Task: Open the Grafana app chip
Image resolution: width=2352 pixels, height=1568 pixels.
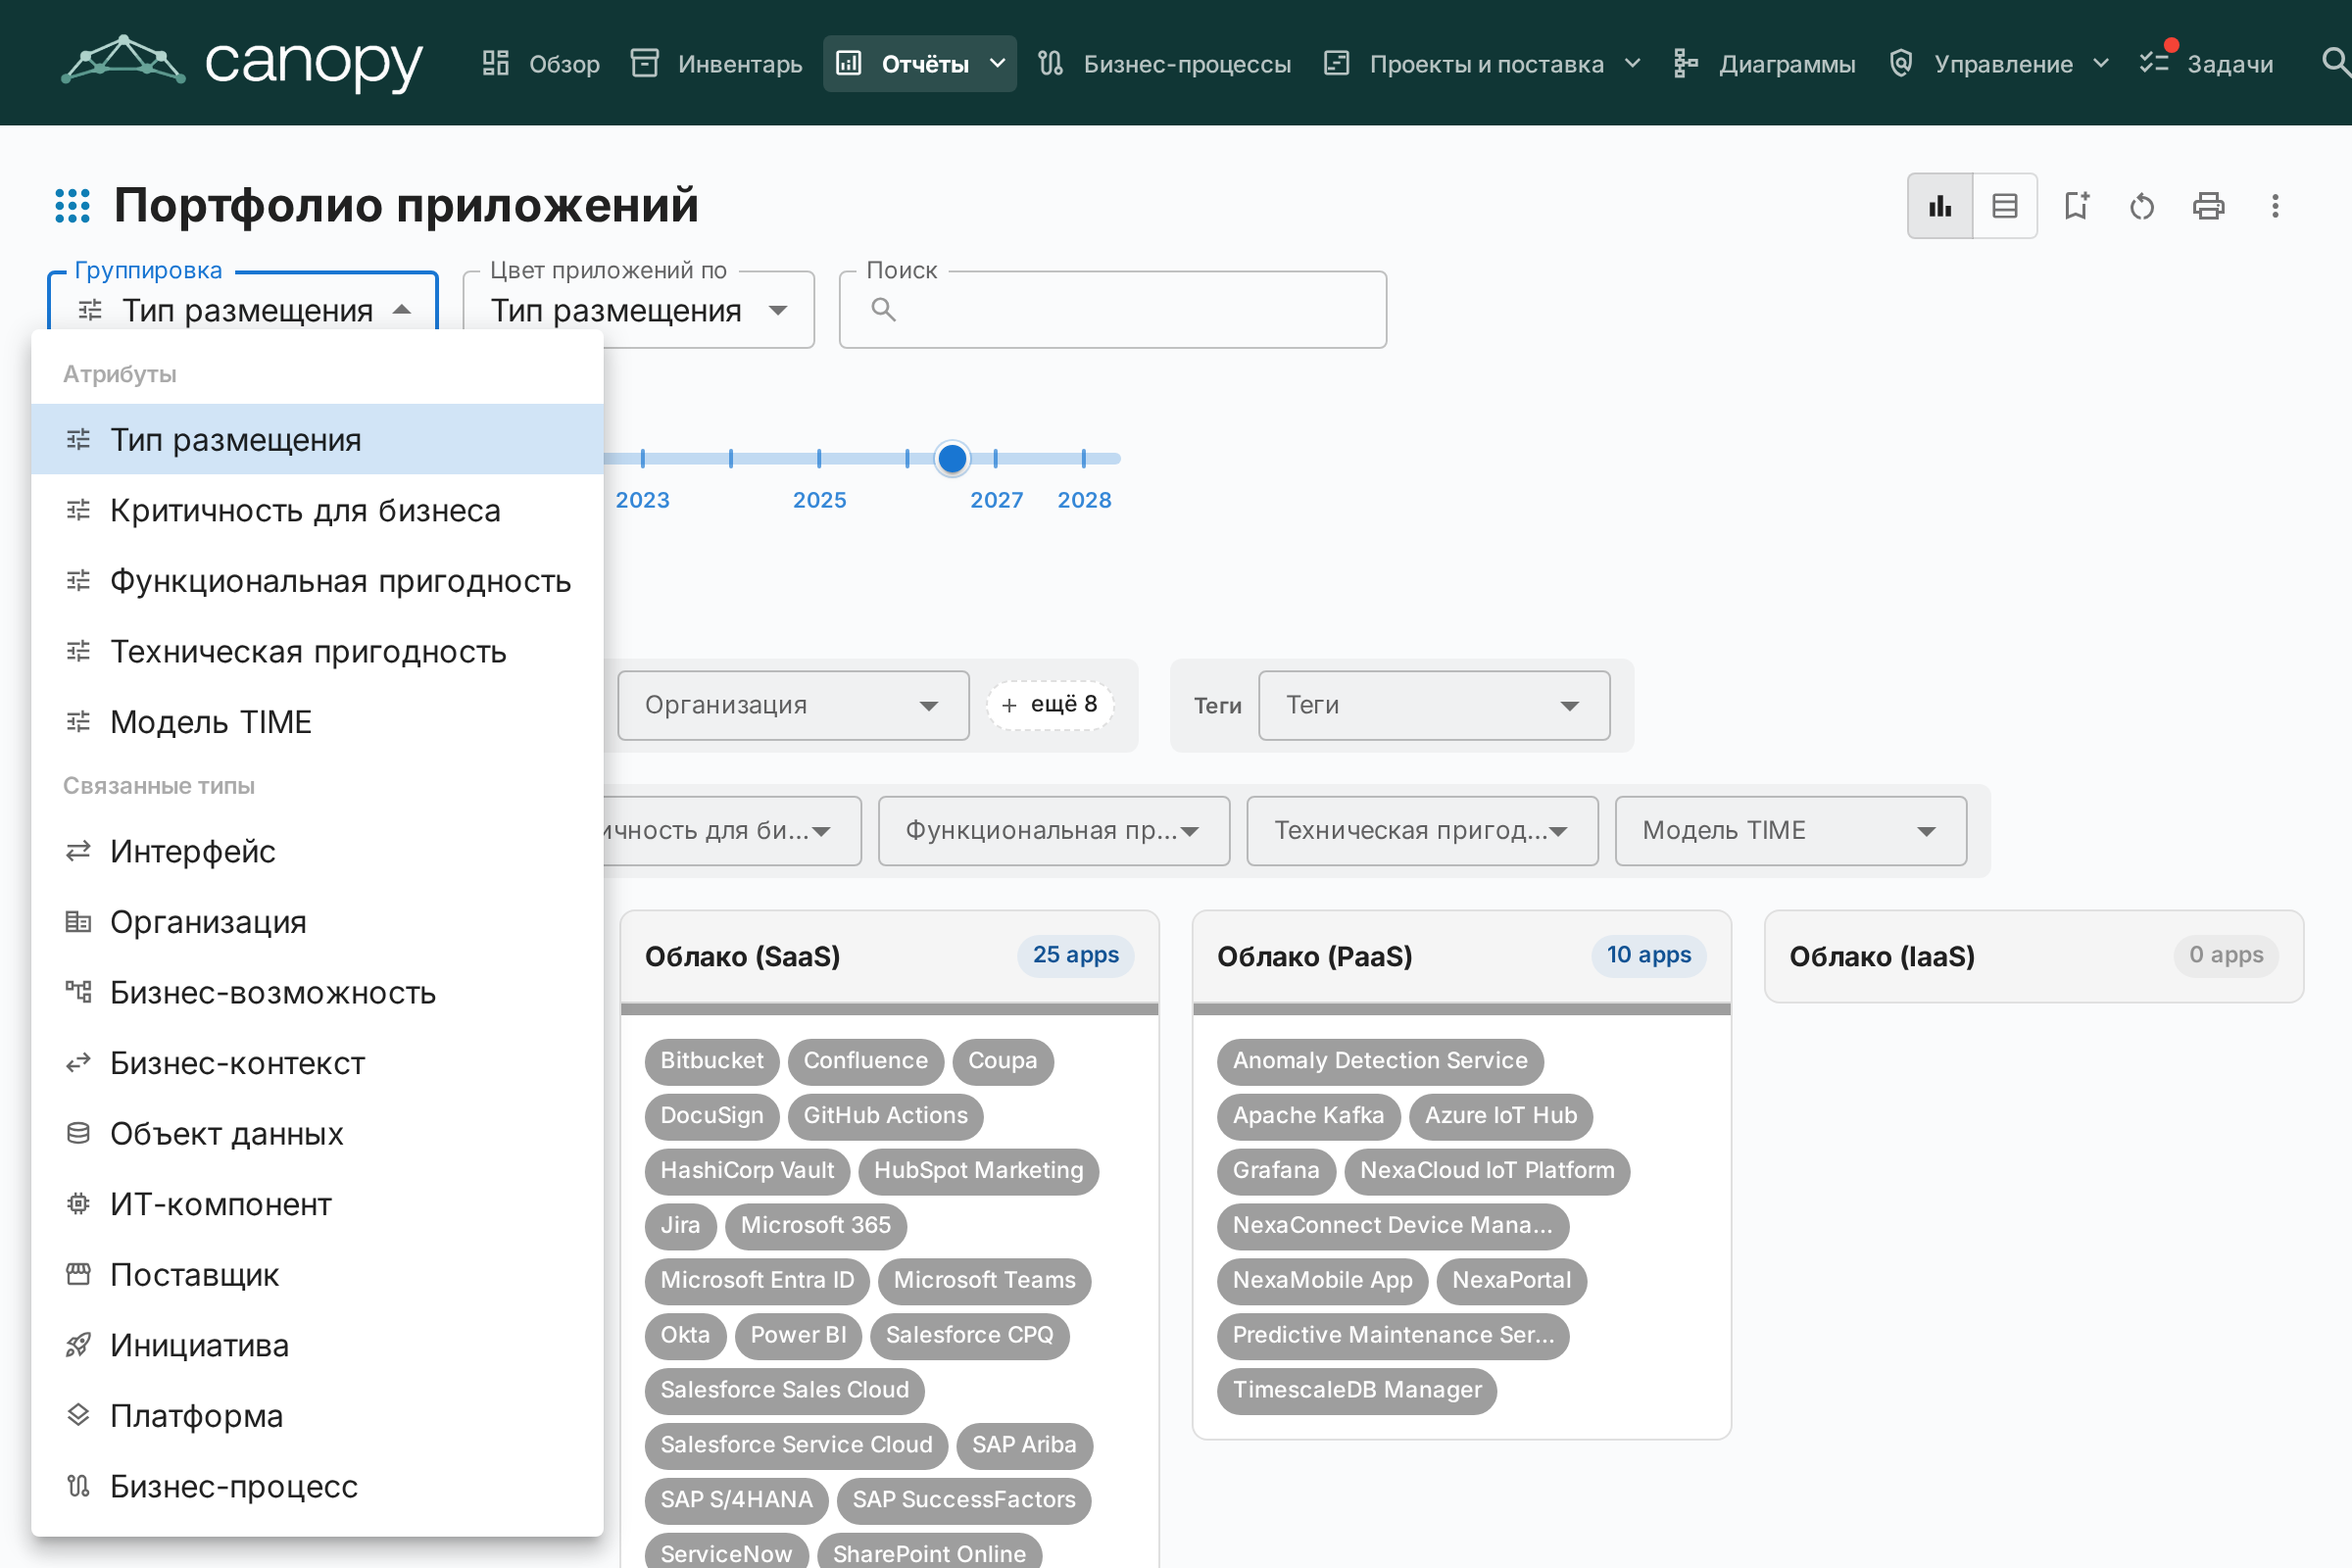Action: (1276, 1171)
